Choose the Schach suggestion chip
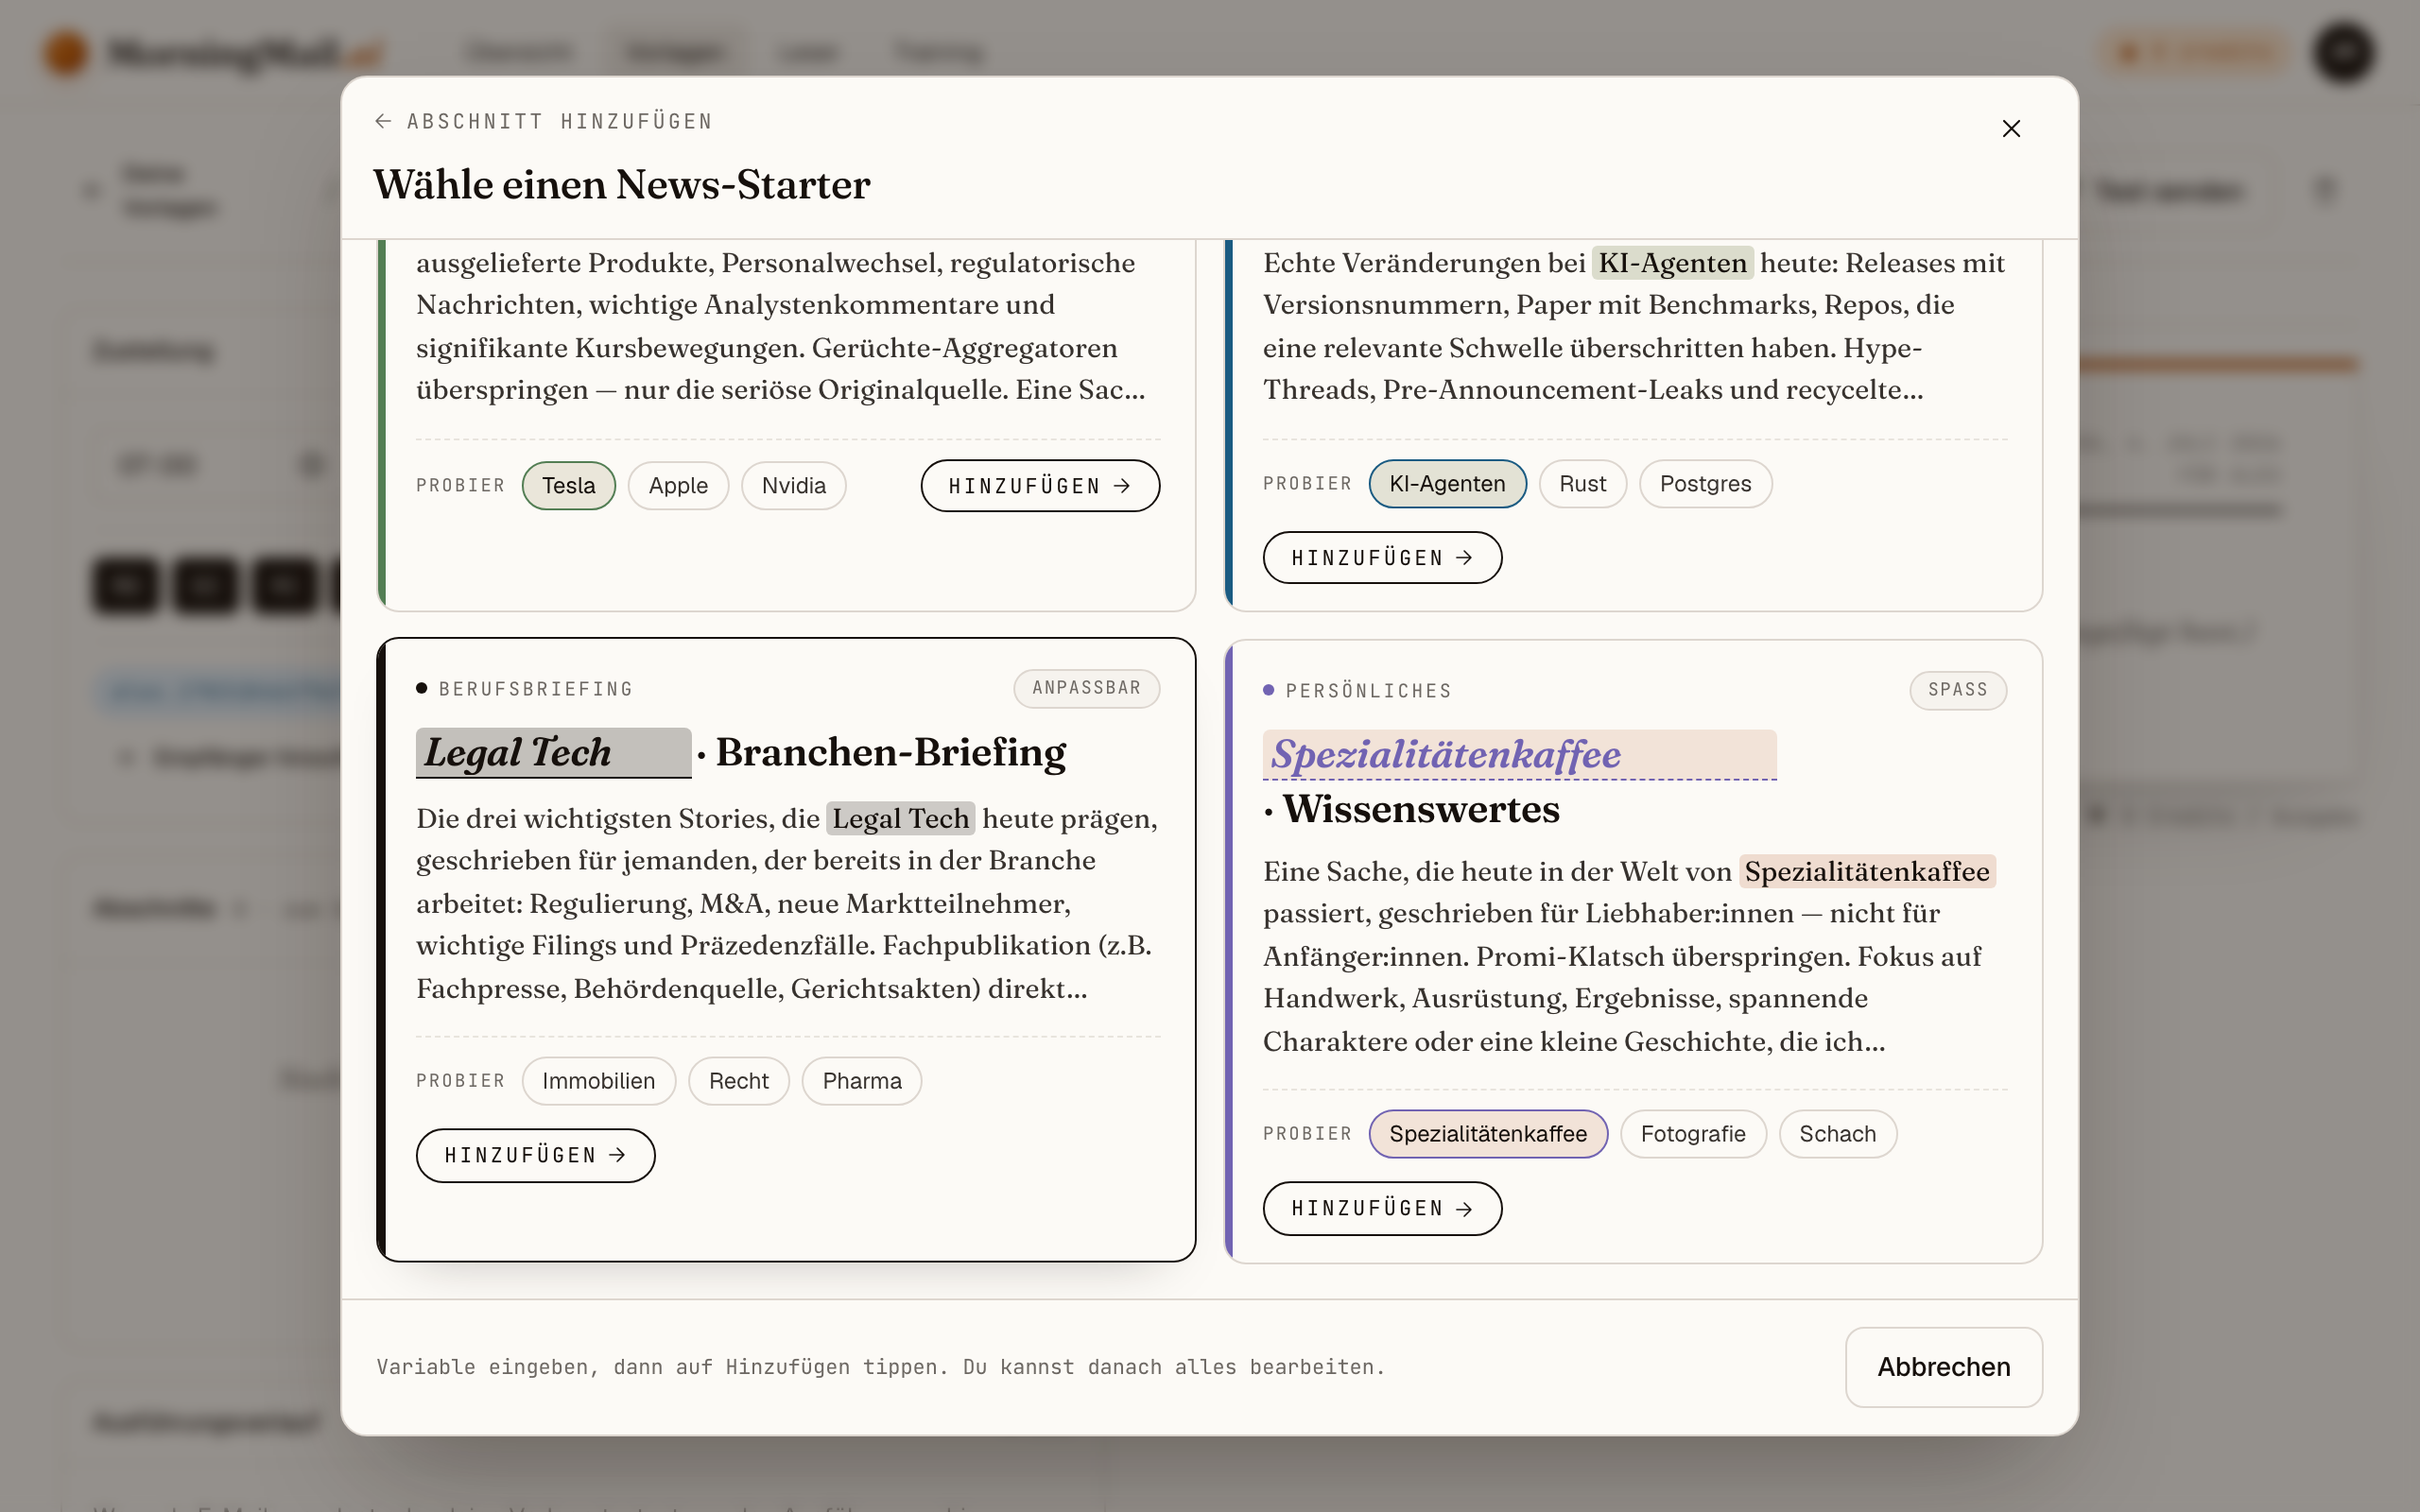 (1837, 1133)
